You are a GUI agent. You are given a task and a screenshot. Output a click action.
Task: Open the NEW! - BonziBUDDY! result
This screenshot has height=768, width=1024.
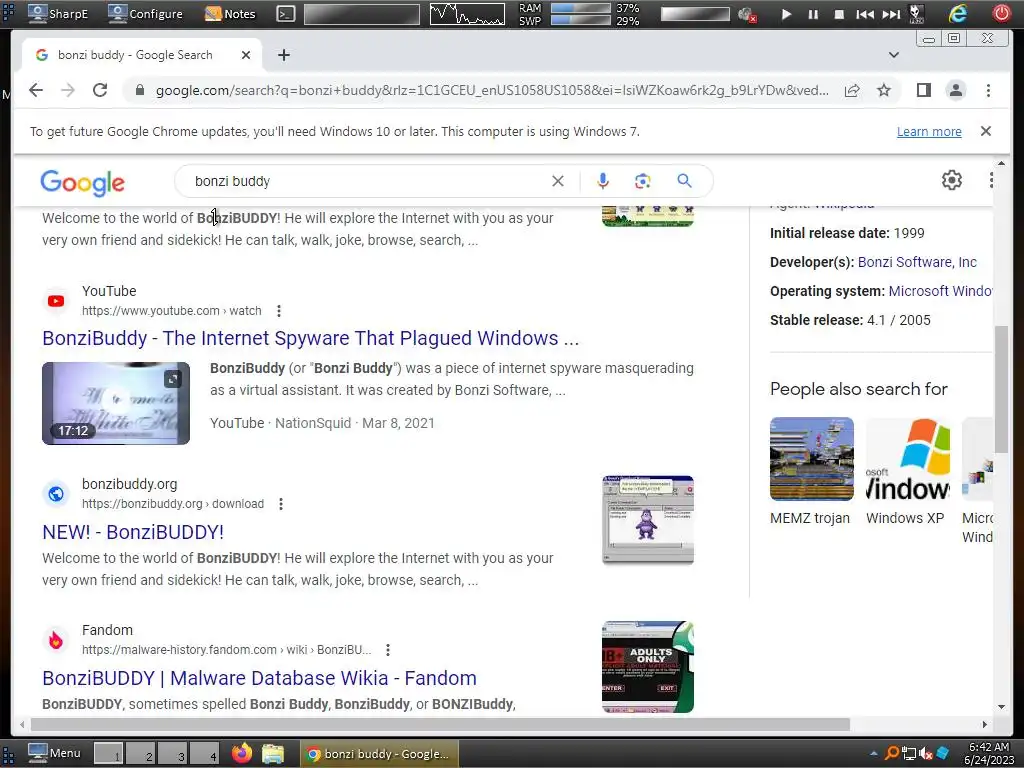tap(133, 532)
